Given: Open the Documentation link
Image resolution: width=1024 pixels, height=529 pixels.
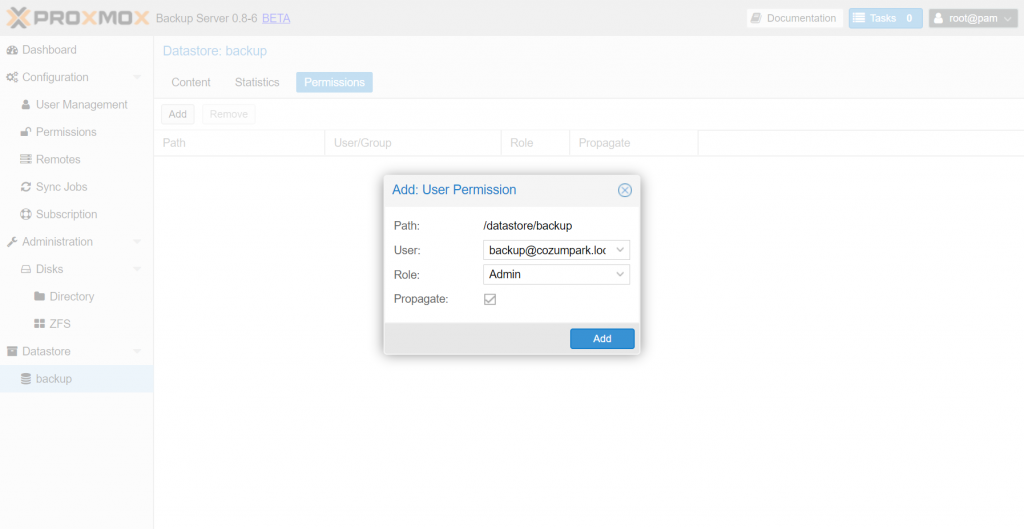Looking at the screenshot, I should 795,18.
